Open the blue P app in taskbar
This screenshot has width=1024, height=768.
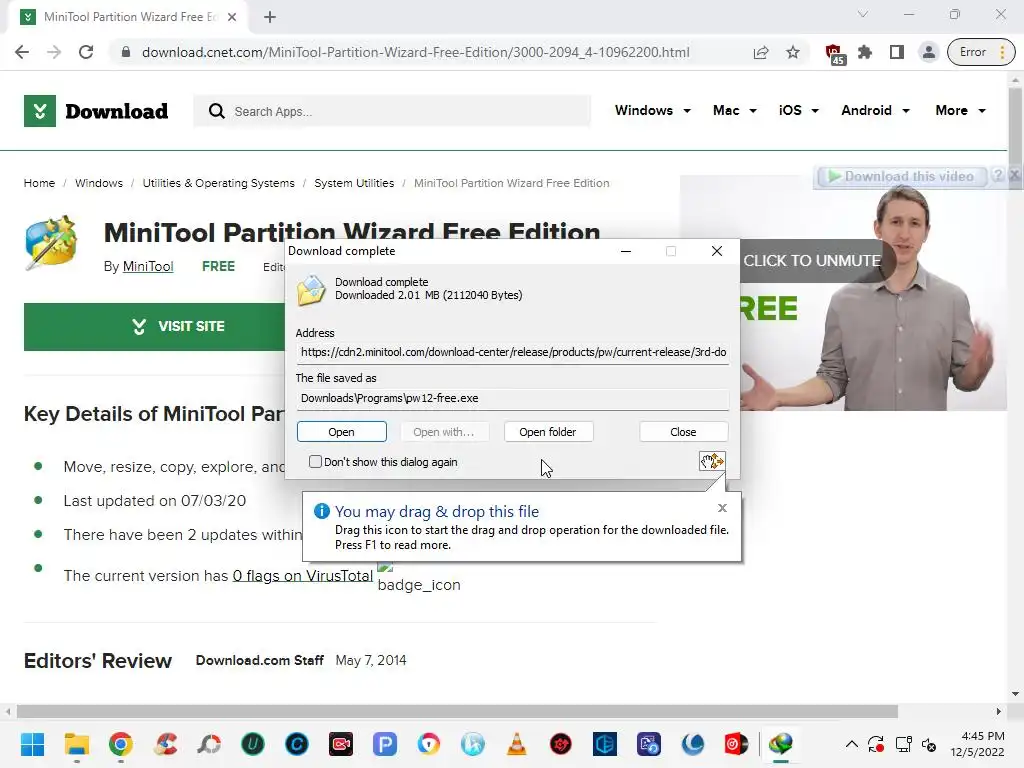(385, 744)
